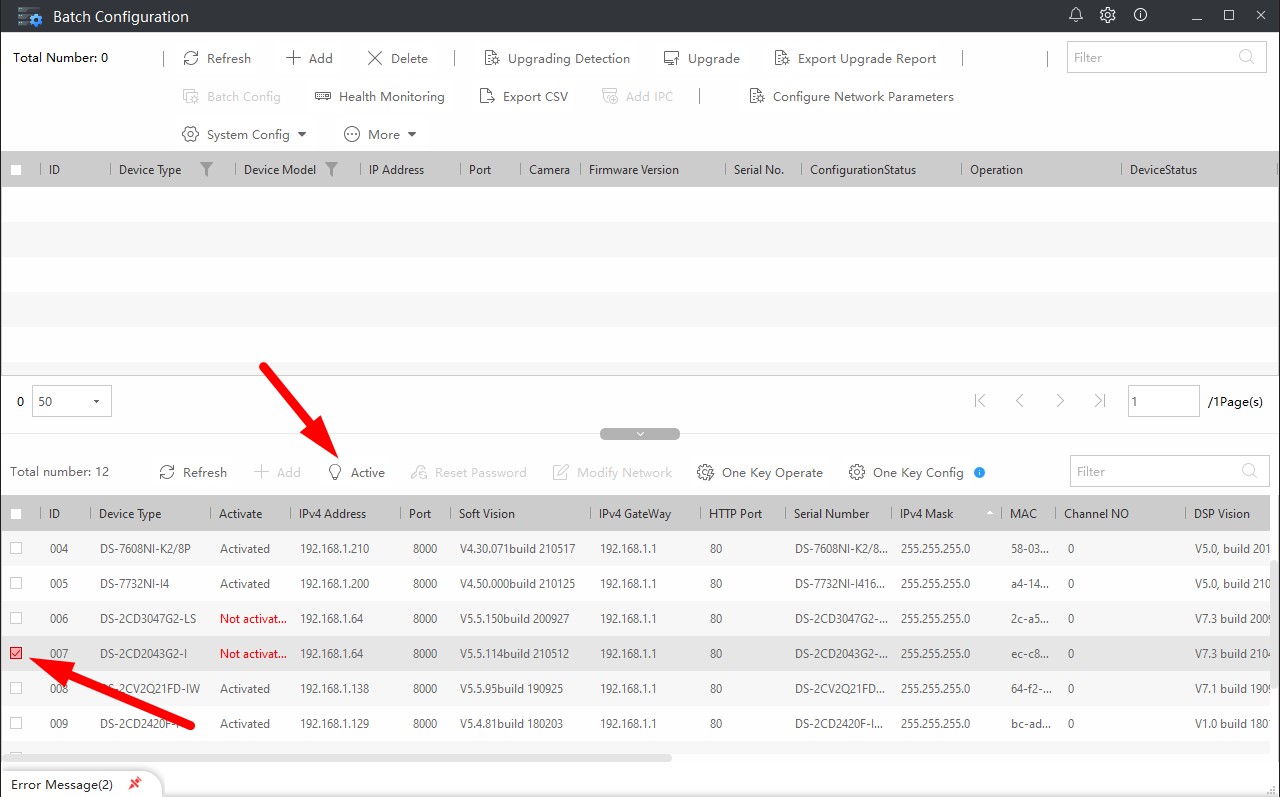Viewport: 1280px width, 797px height.
Task: Expand the More dropdown menu
Action: pyautogui.click(x=380, y=134)
